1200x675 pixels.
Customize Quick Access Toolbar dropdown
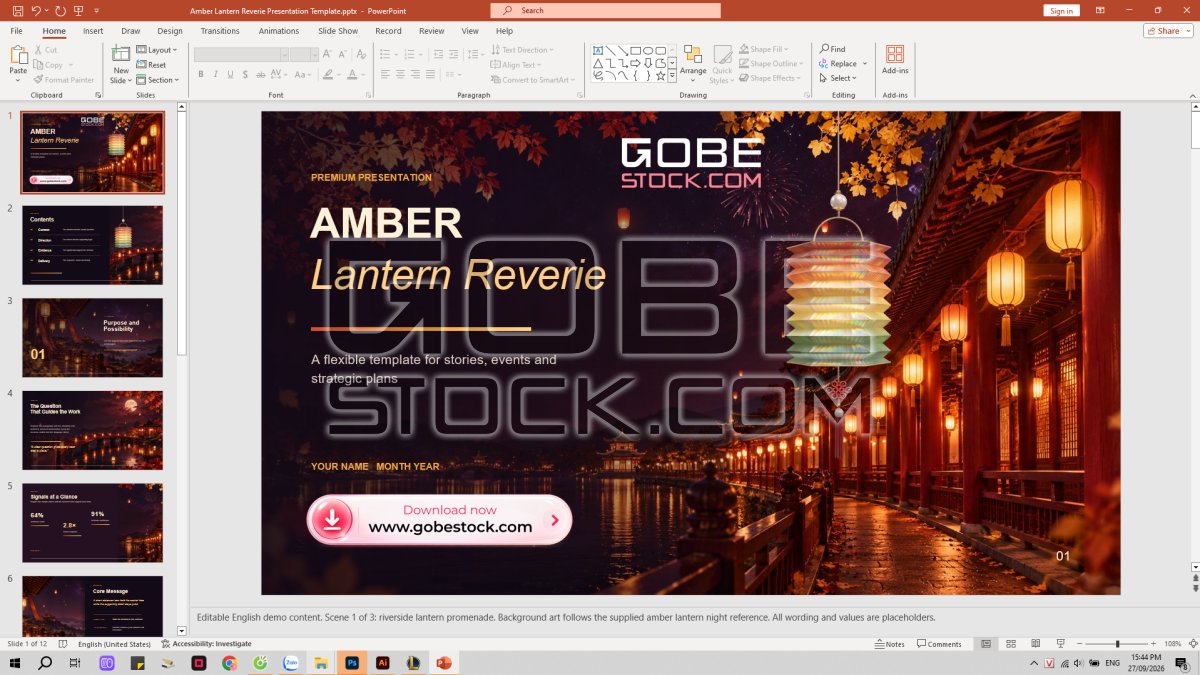pos(98,10)
